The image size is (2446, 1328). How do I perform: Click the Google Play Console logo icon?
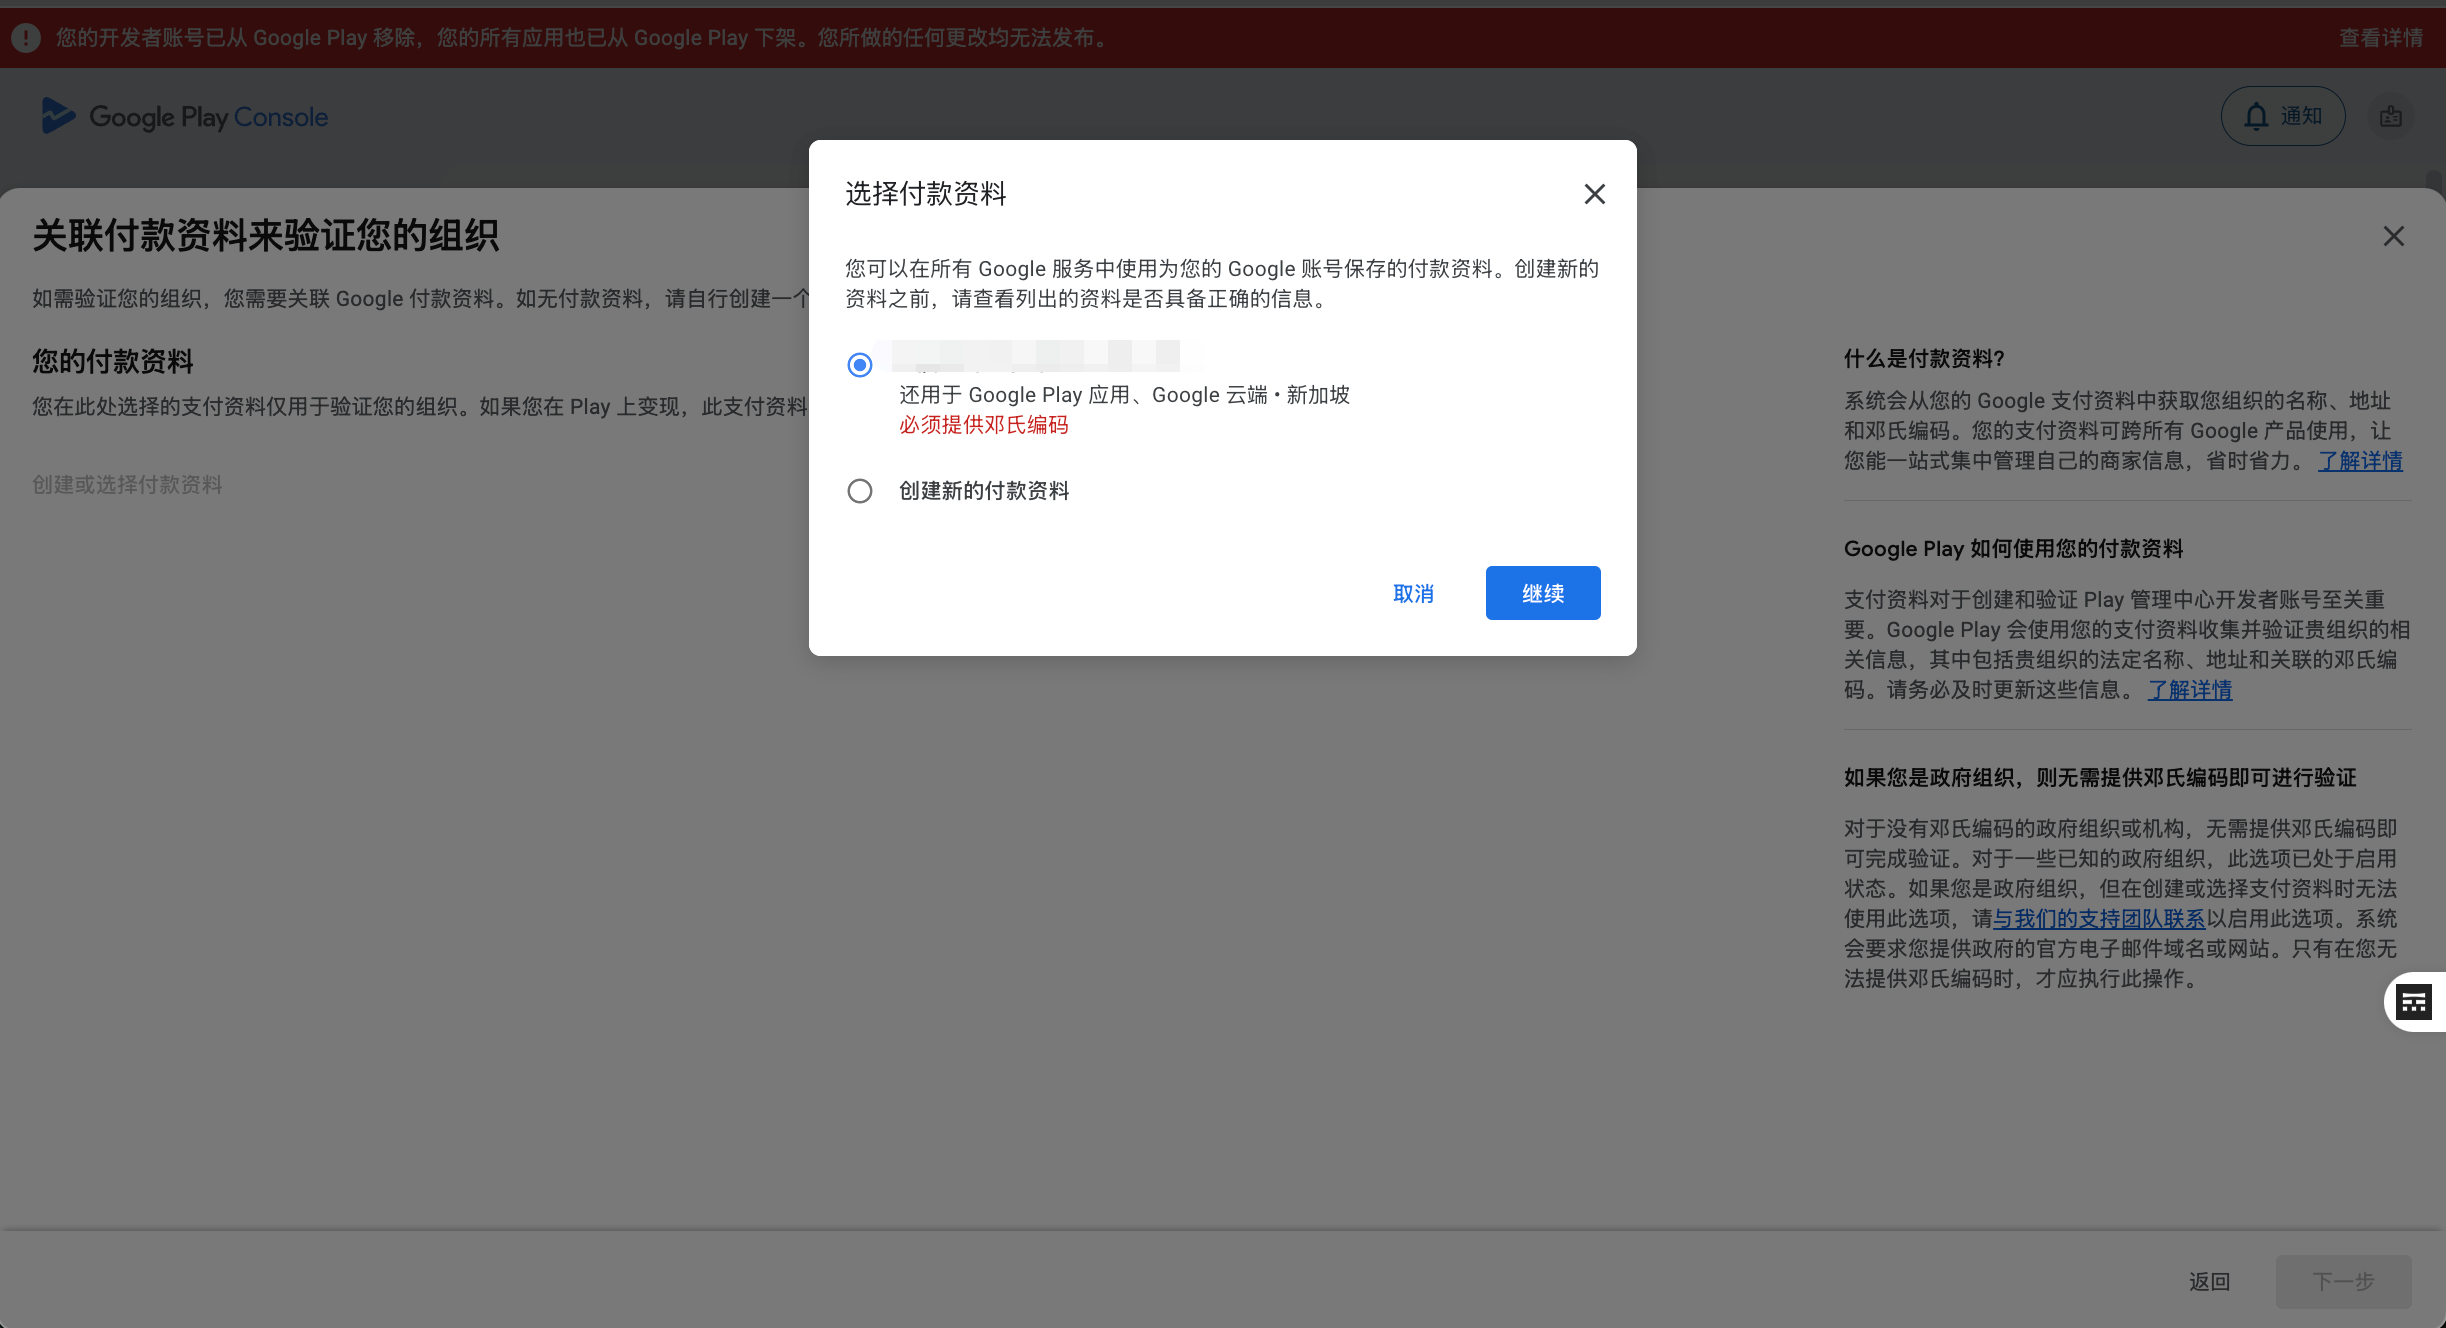[x=57, y=116]
